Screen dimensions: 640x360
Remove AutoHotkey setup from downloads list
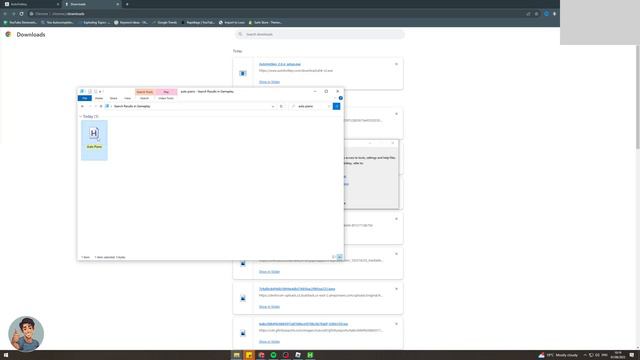396,64
